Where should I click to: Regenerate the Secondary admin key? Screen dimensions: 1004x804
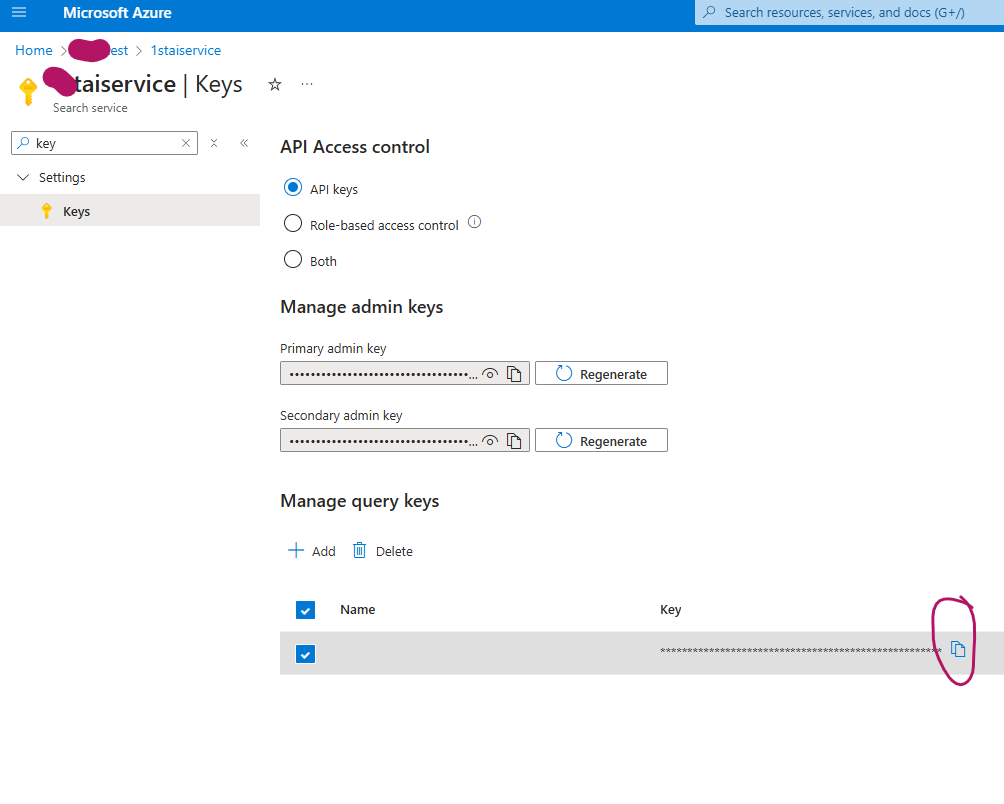pyautogui.click(x=601, y=440)
